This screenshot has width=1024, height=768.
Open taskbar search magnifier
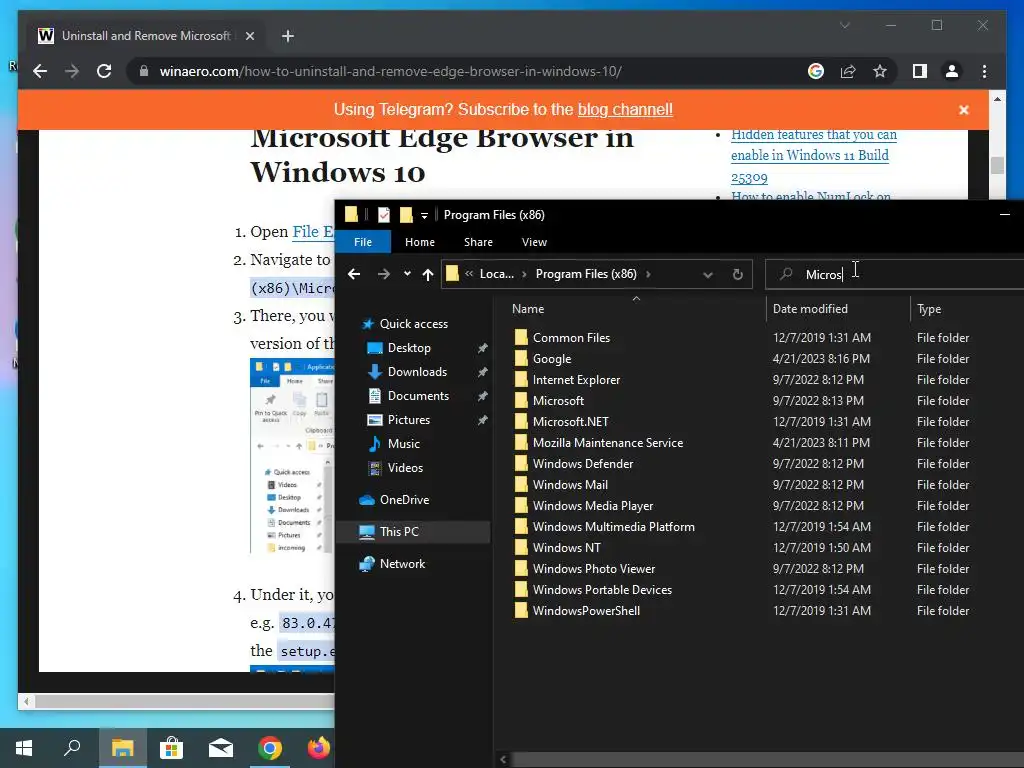tap(72, 748)
